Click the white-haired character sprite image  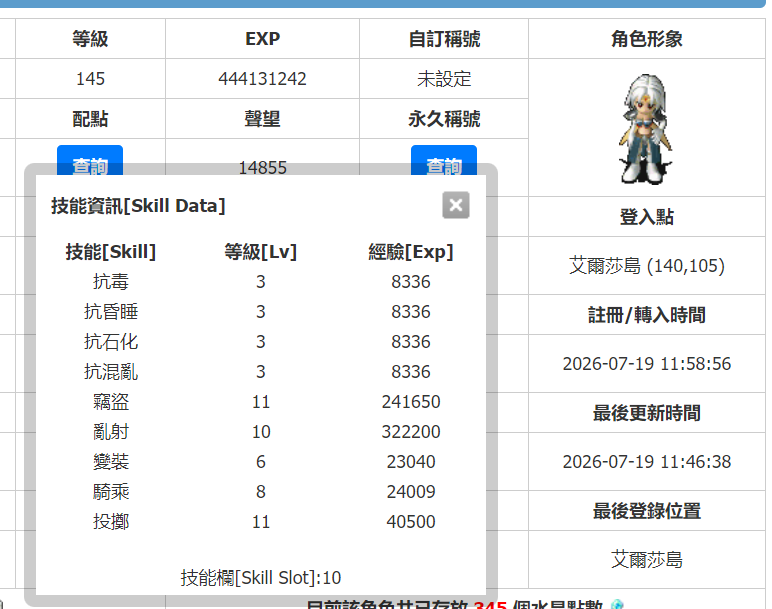pos(645,129)
